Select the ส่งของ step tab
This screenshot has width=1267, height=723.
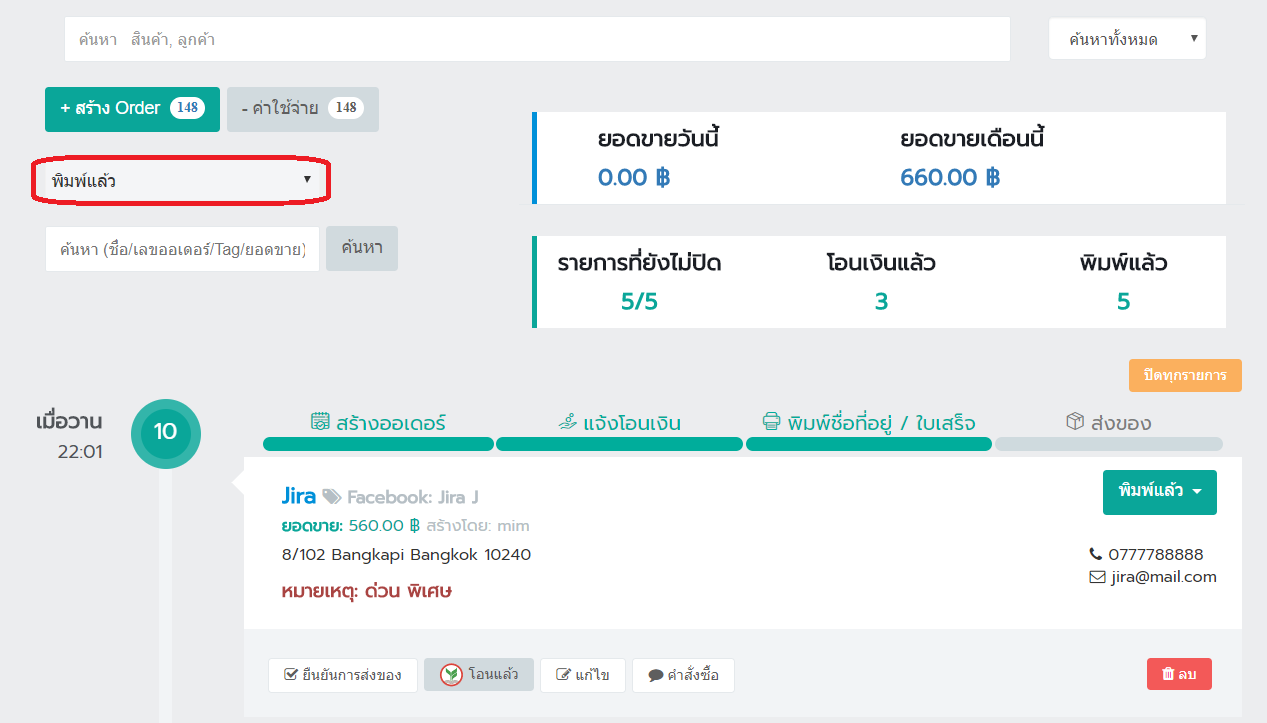click(1108, 423)
